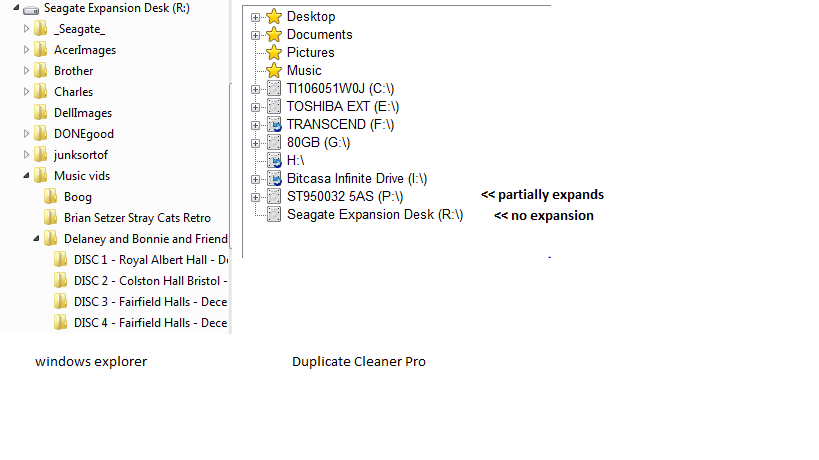Collapse the Music vids folder in Explorer
This screenshot has width=819, height=460.
pos(27,176)
